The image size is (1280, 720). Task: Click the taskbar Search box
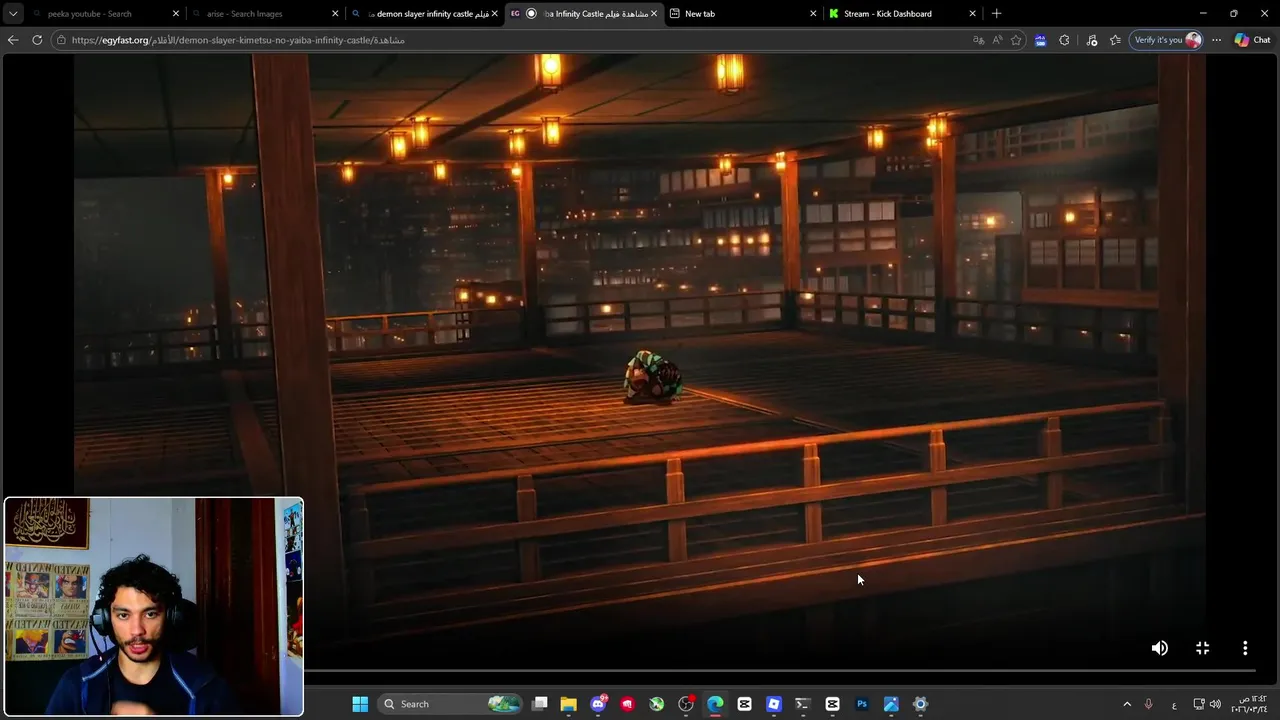[x=452, y=704]
